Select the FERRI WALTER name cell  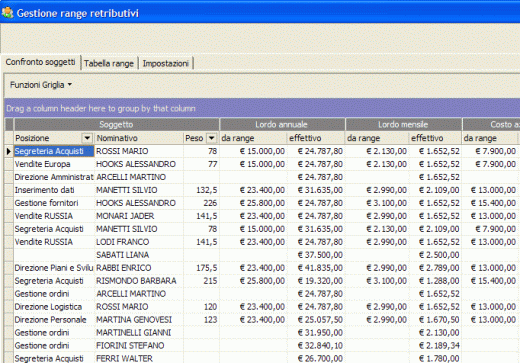pos(139,358)
